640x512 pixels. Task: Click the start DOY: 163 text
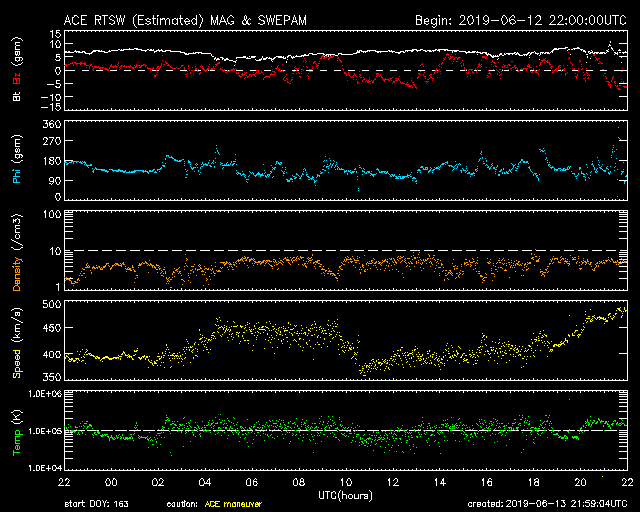(96, 504)
